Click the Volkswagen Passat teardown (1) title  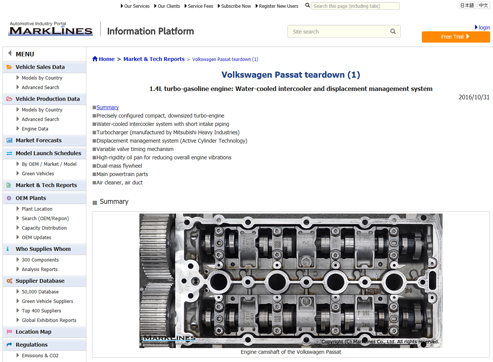pos(291,75)
